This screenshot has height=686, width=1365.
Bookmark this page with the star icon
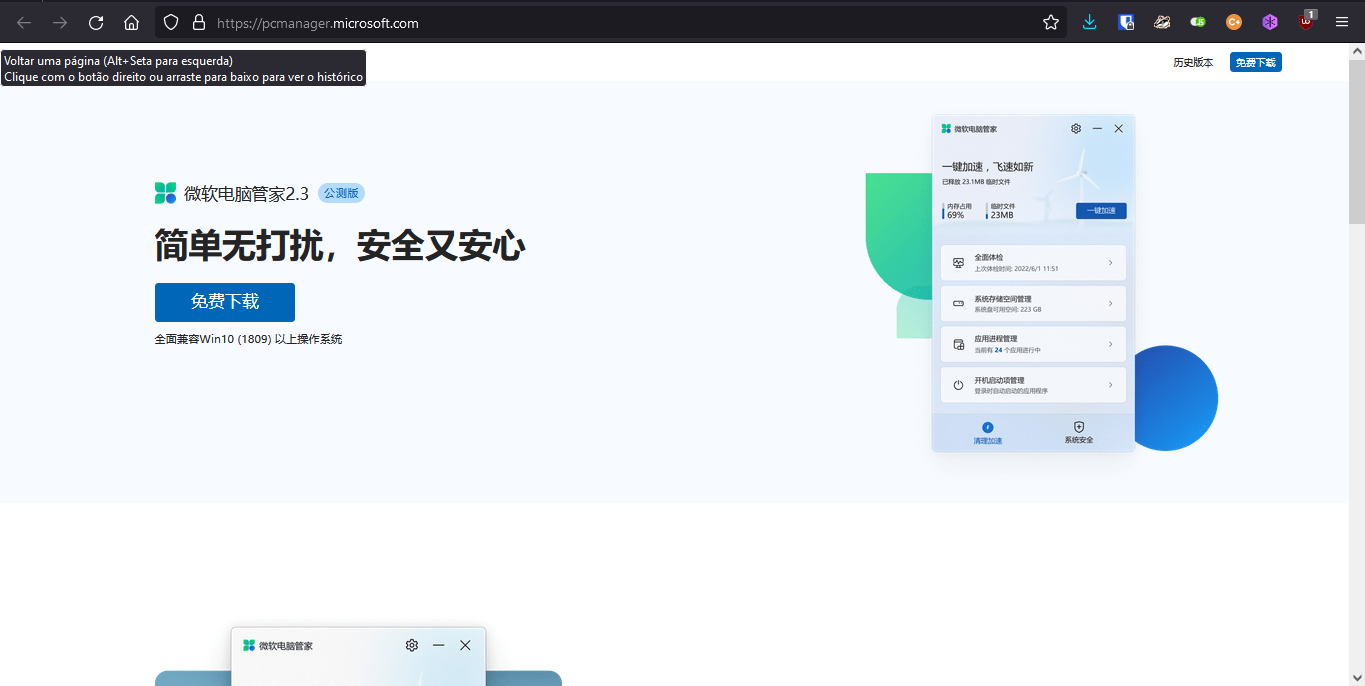coord(1051,22)
